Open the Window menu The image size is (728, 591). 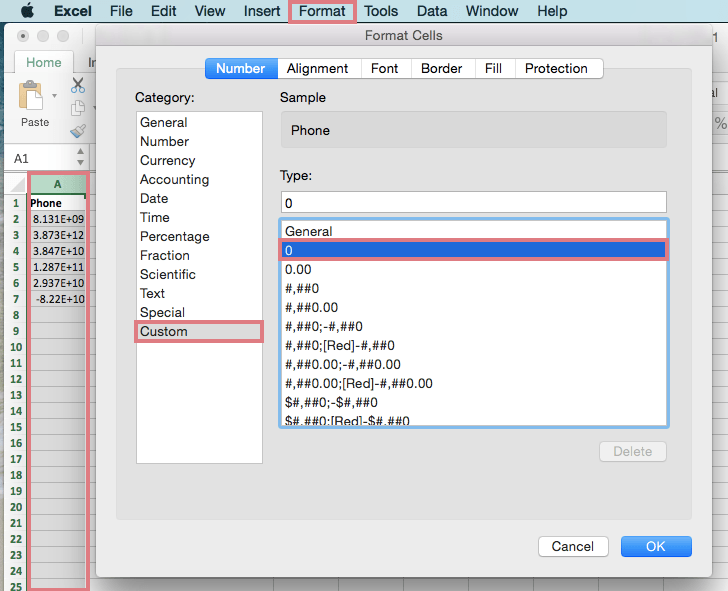click(492, 11)
